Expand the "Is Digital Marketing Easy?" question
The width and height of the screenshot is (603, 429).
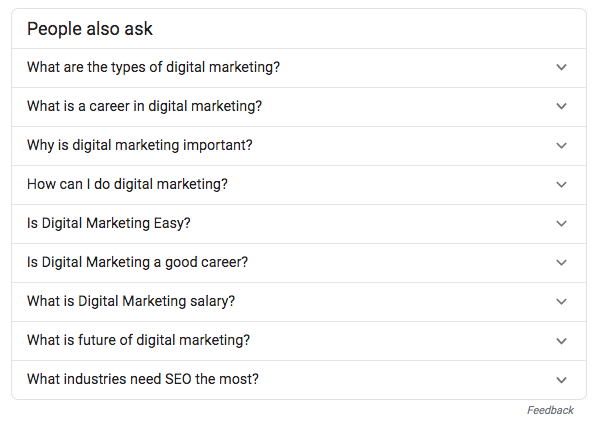click(x=108, y=223)
